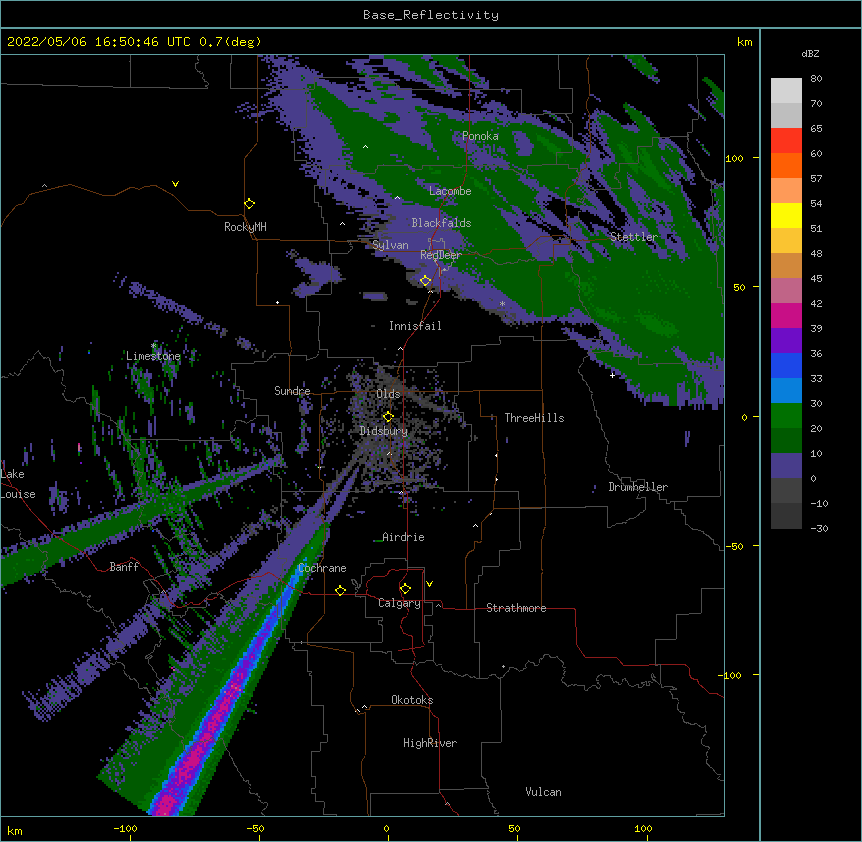
Task: Click the Ponoka city label
Action: (480, 136)
